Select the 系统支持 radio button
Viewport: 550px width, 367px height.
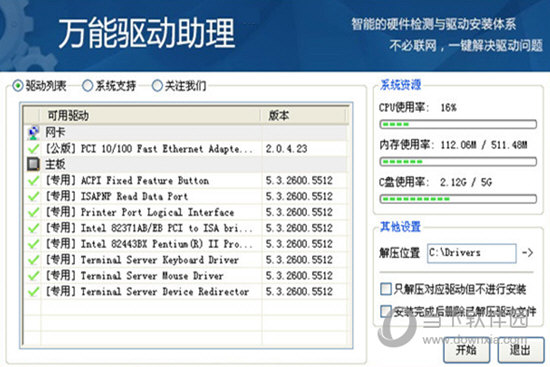(87, 86)
